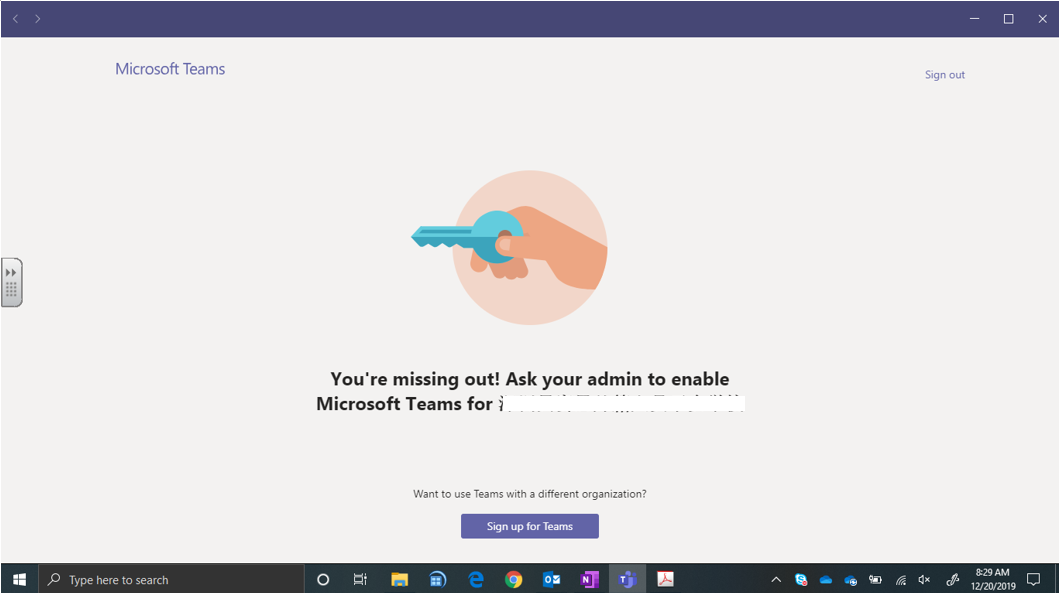
Task: Click the Sign up for Teams button
Action: (530, 526)
